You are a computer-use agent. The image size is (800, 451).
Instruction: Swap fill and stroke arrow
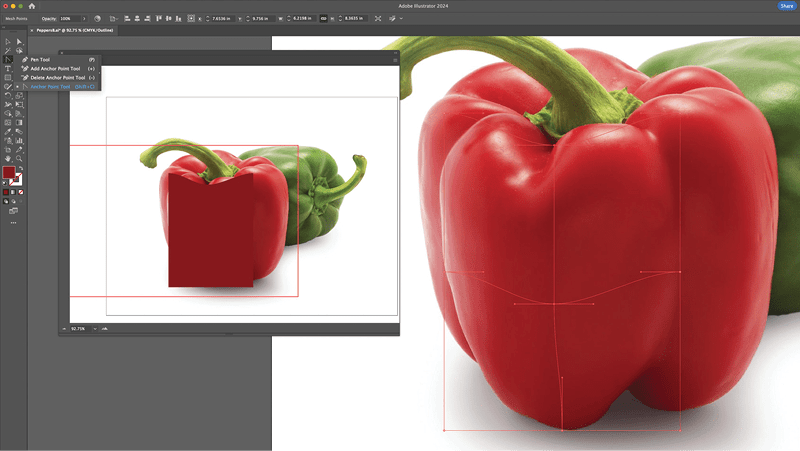tap(20, 168)
